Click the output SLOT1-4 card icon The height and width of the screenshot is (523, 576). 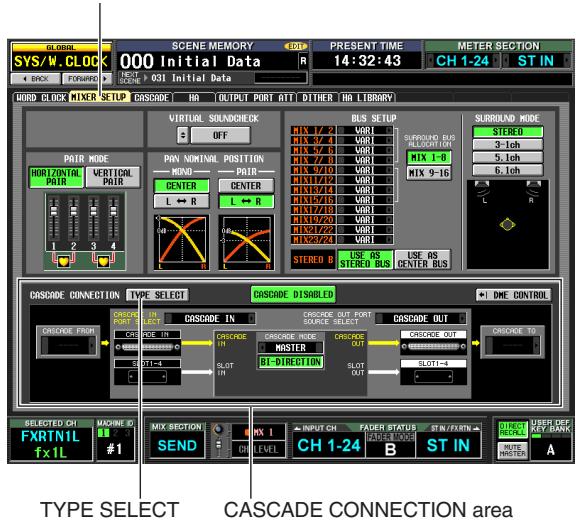click(x=433, y=376)
